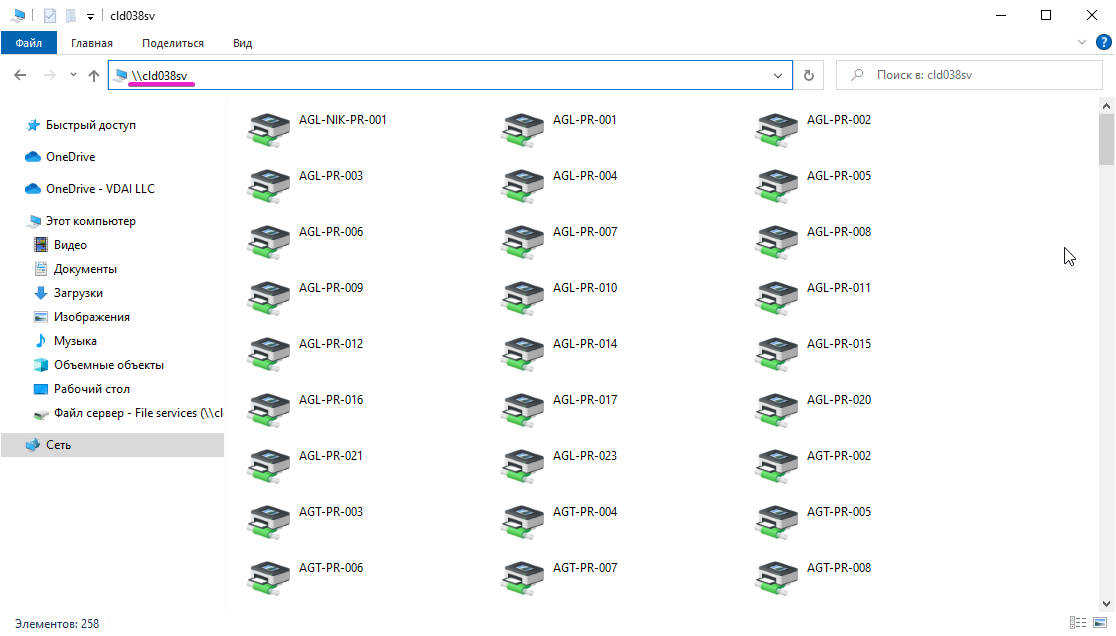
Task: Go up one folder level
Action: (94, 75)
